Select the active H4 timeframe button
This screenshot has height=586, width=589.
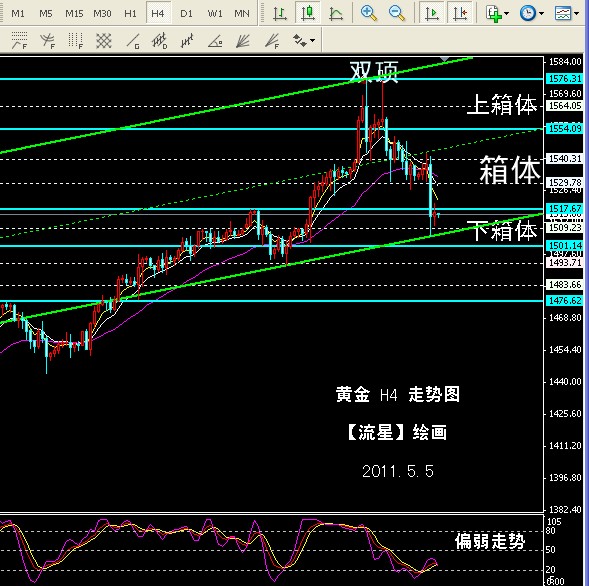click(158, 14)
